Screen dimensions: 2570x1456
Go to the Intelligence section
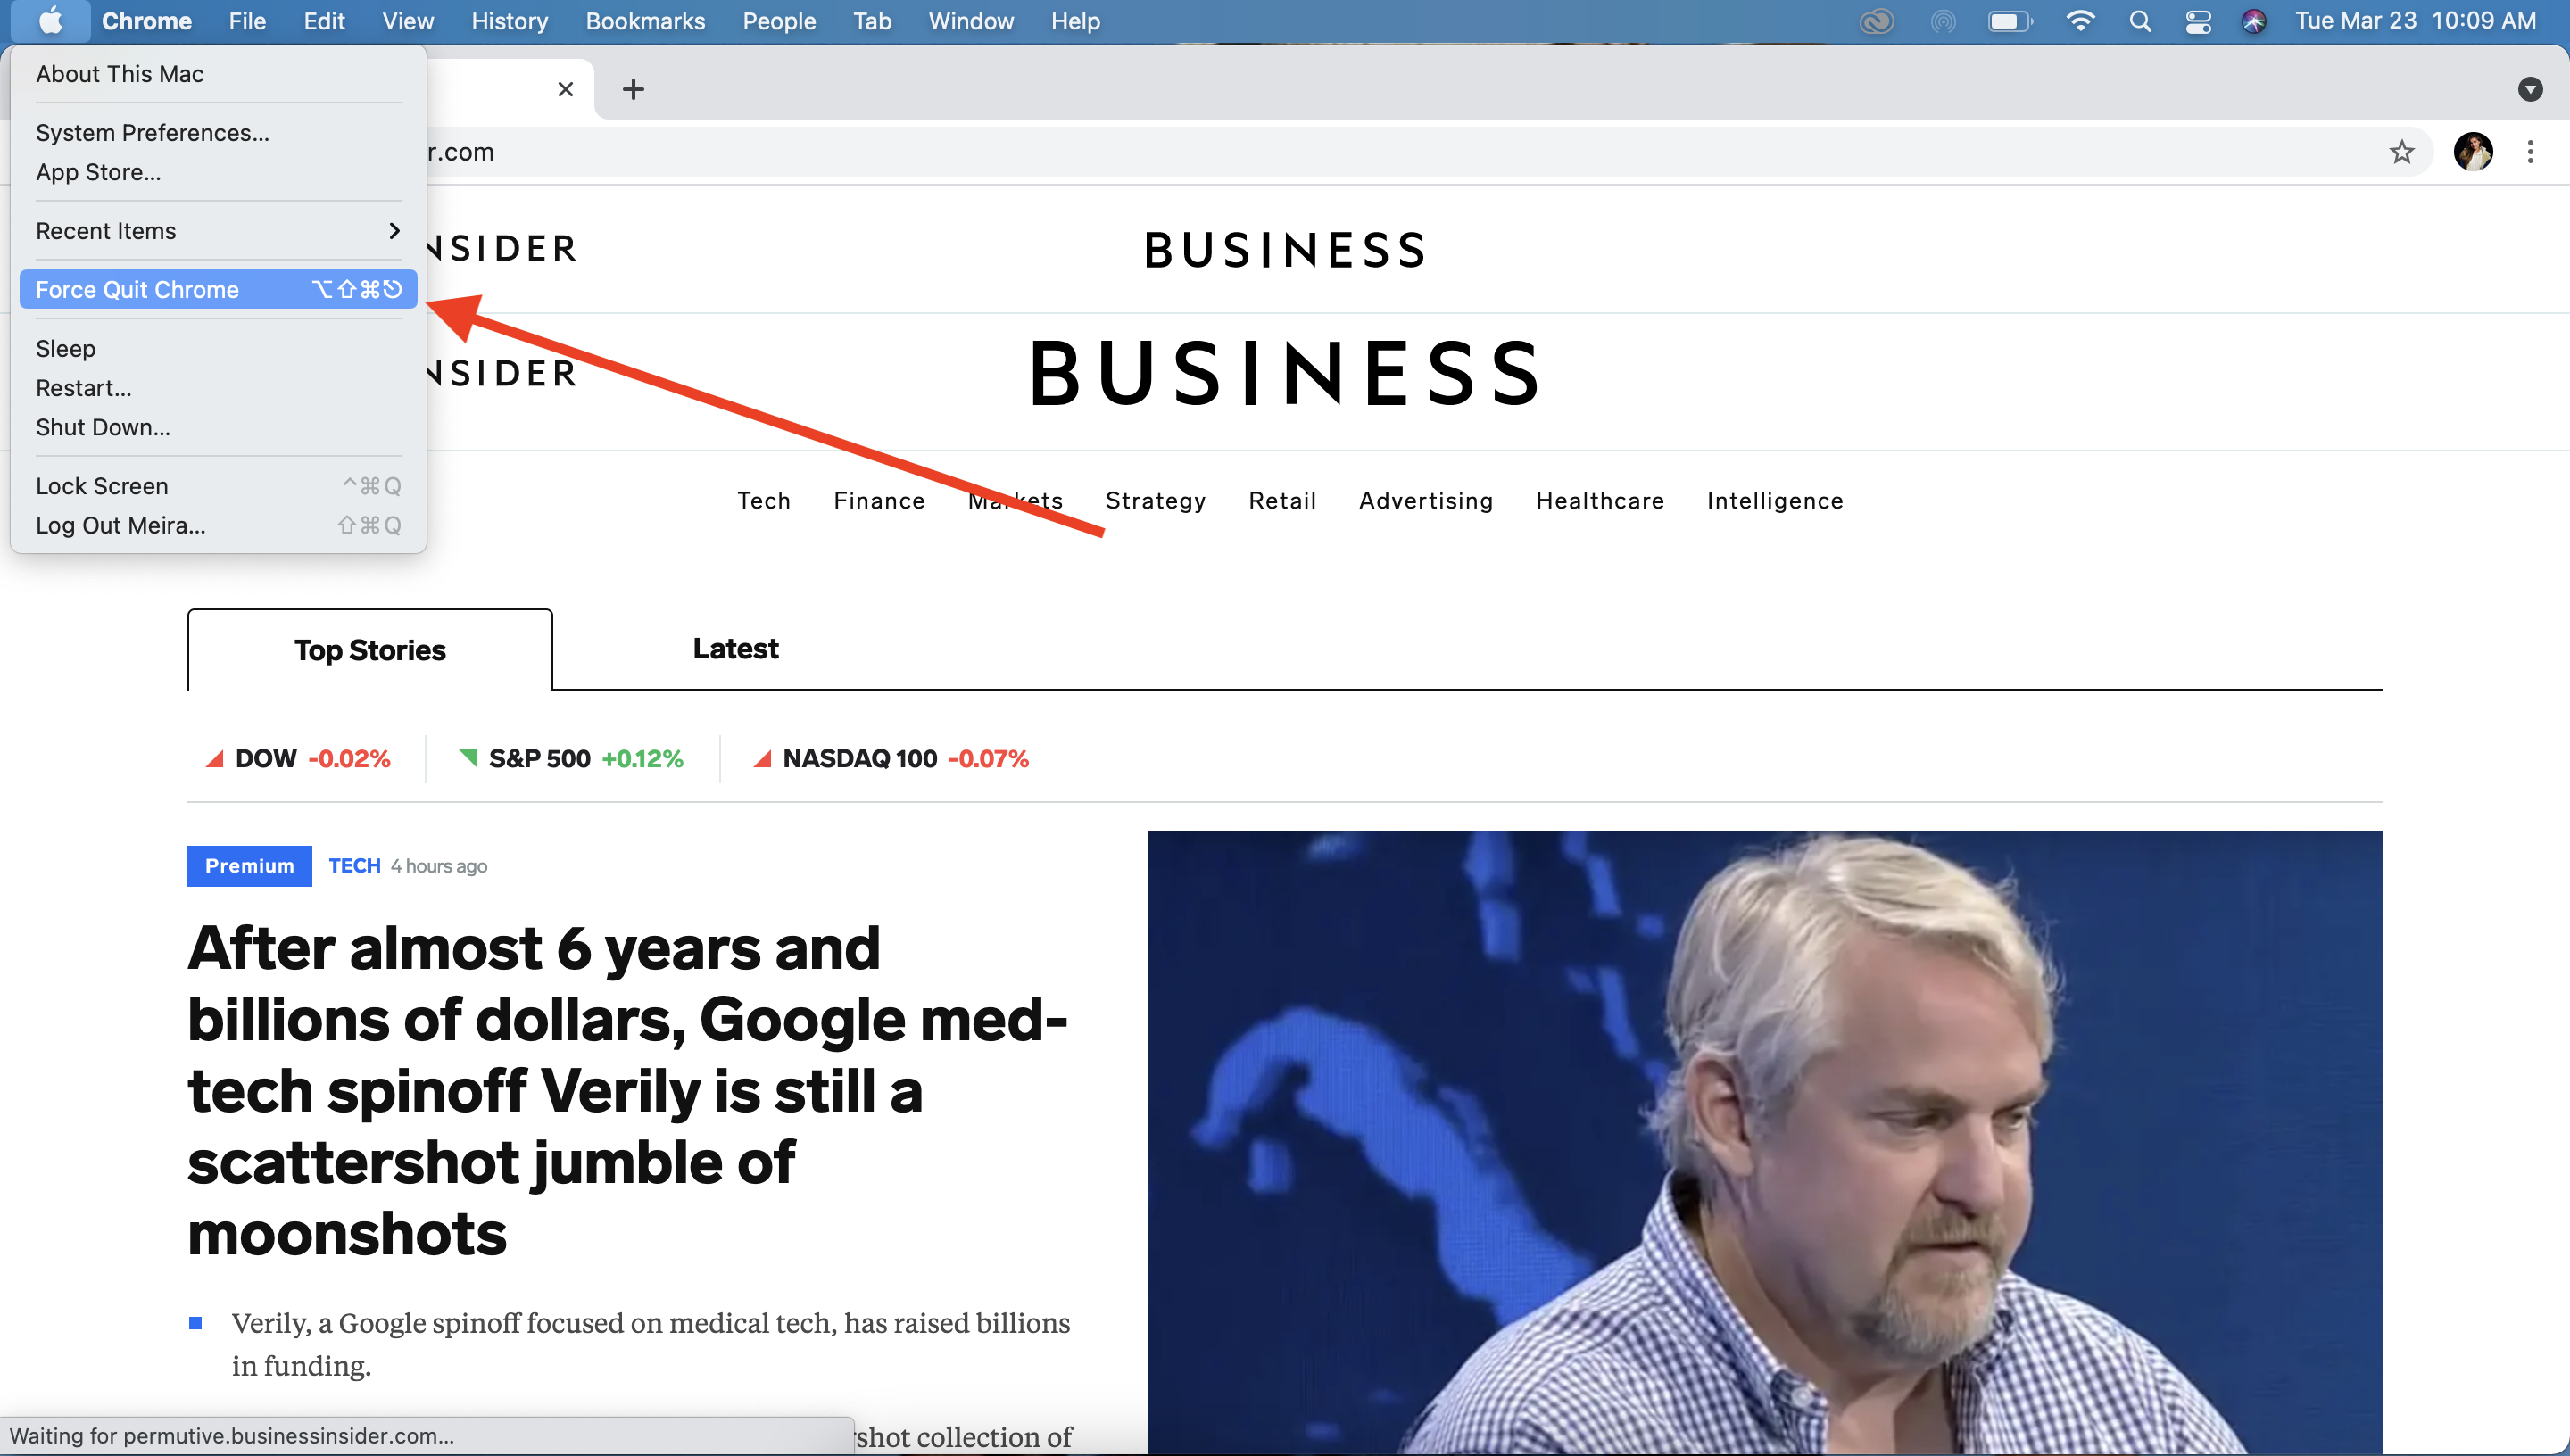coord(1775,501)
